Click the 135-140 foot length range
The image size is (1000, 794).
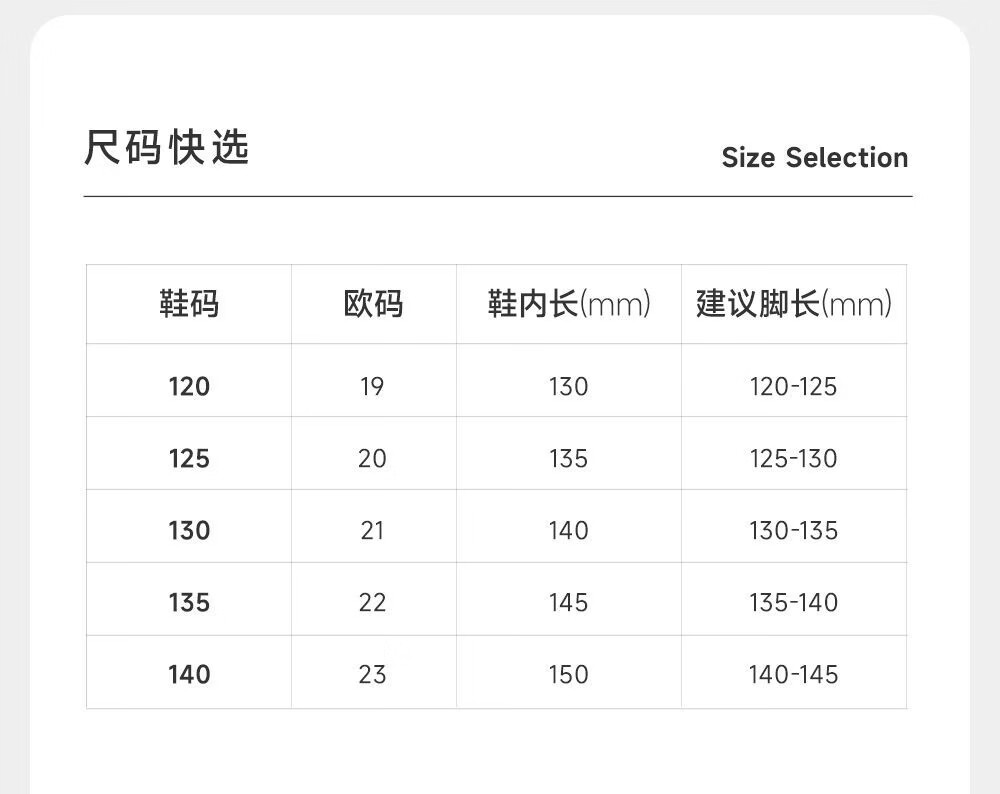pos(793,603)
